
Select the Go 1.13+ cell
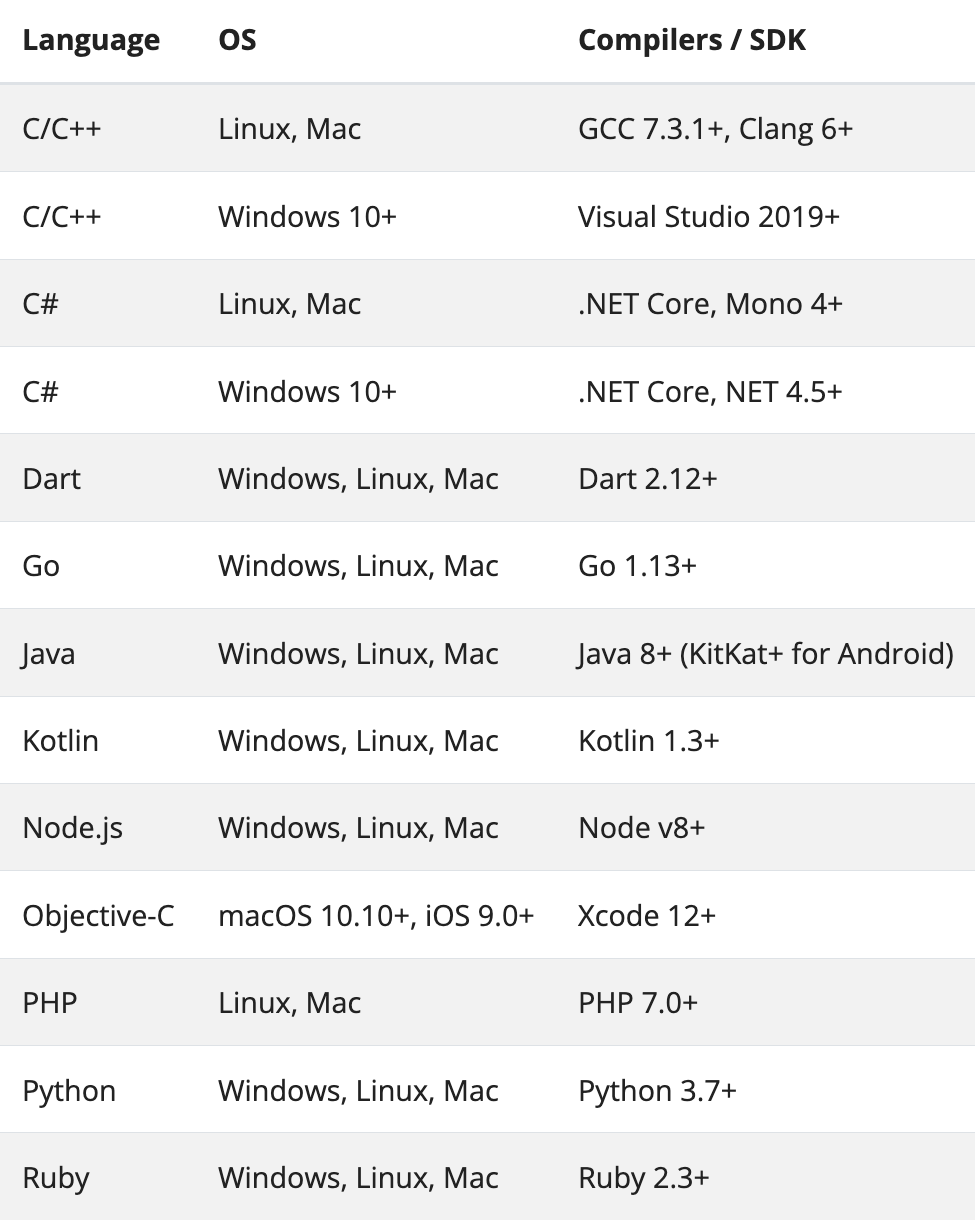click(x=637, y=566)
